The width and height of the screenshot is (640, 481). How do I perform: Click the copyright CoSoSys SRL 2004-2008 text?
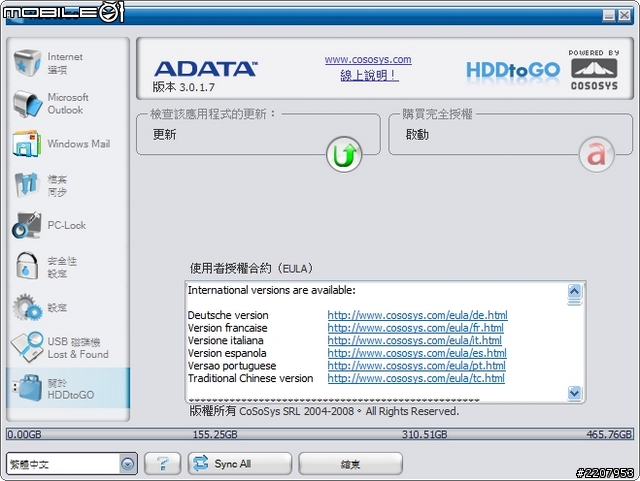coord(324,411)
